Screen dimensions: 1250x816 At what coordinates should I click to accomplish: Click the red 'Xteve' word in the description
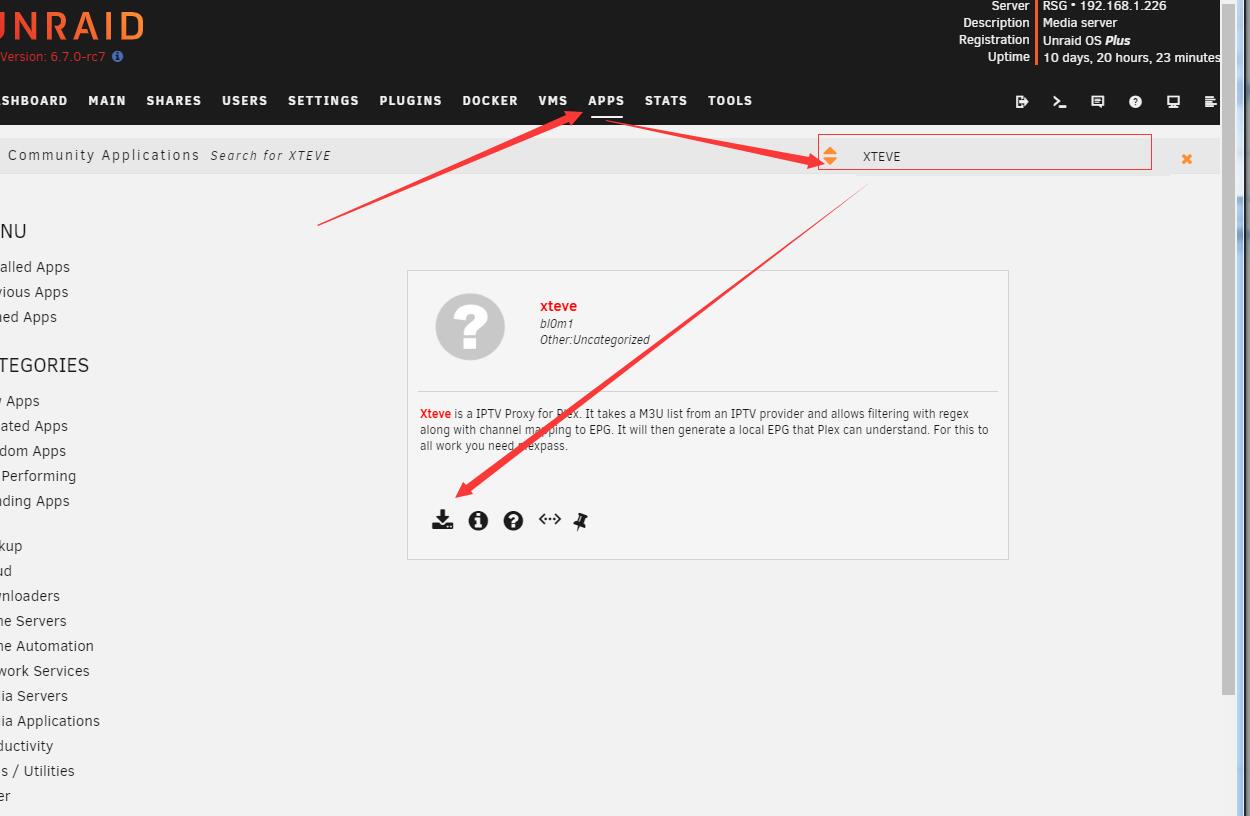click(435, 414)
